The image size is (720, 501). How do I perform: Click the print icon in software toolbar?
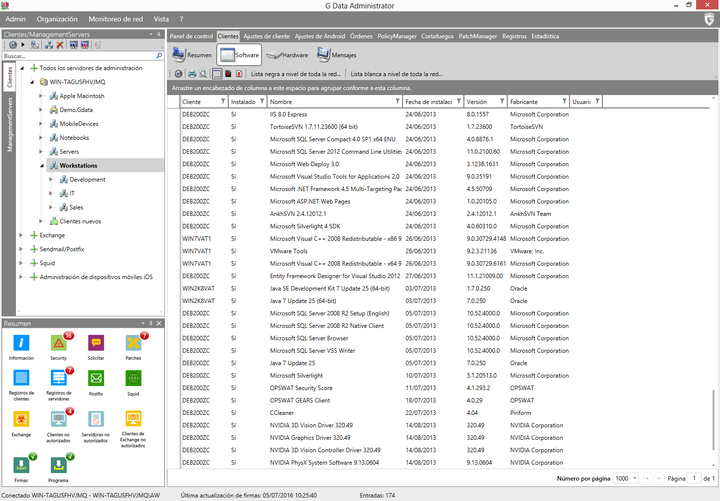[192, 73]
